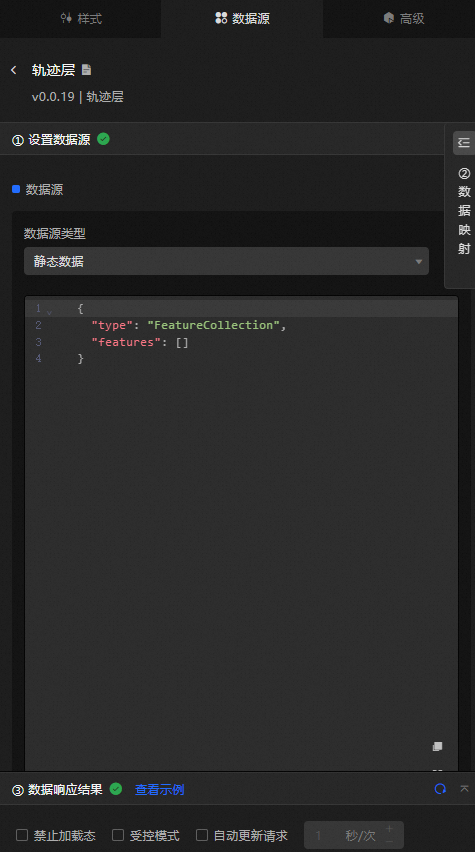Enable the 禁止加载态 checkbox
This screenshot has height=852, width=475.
[22, 835]
